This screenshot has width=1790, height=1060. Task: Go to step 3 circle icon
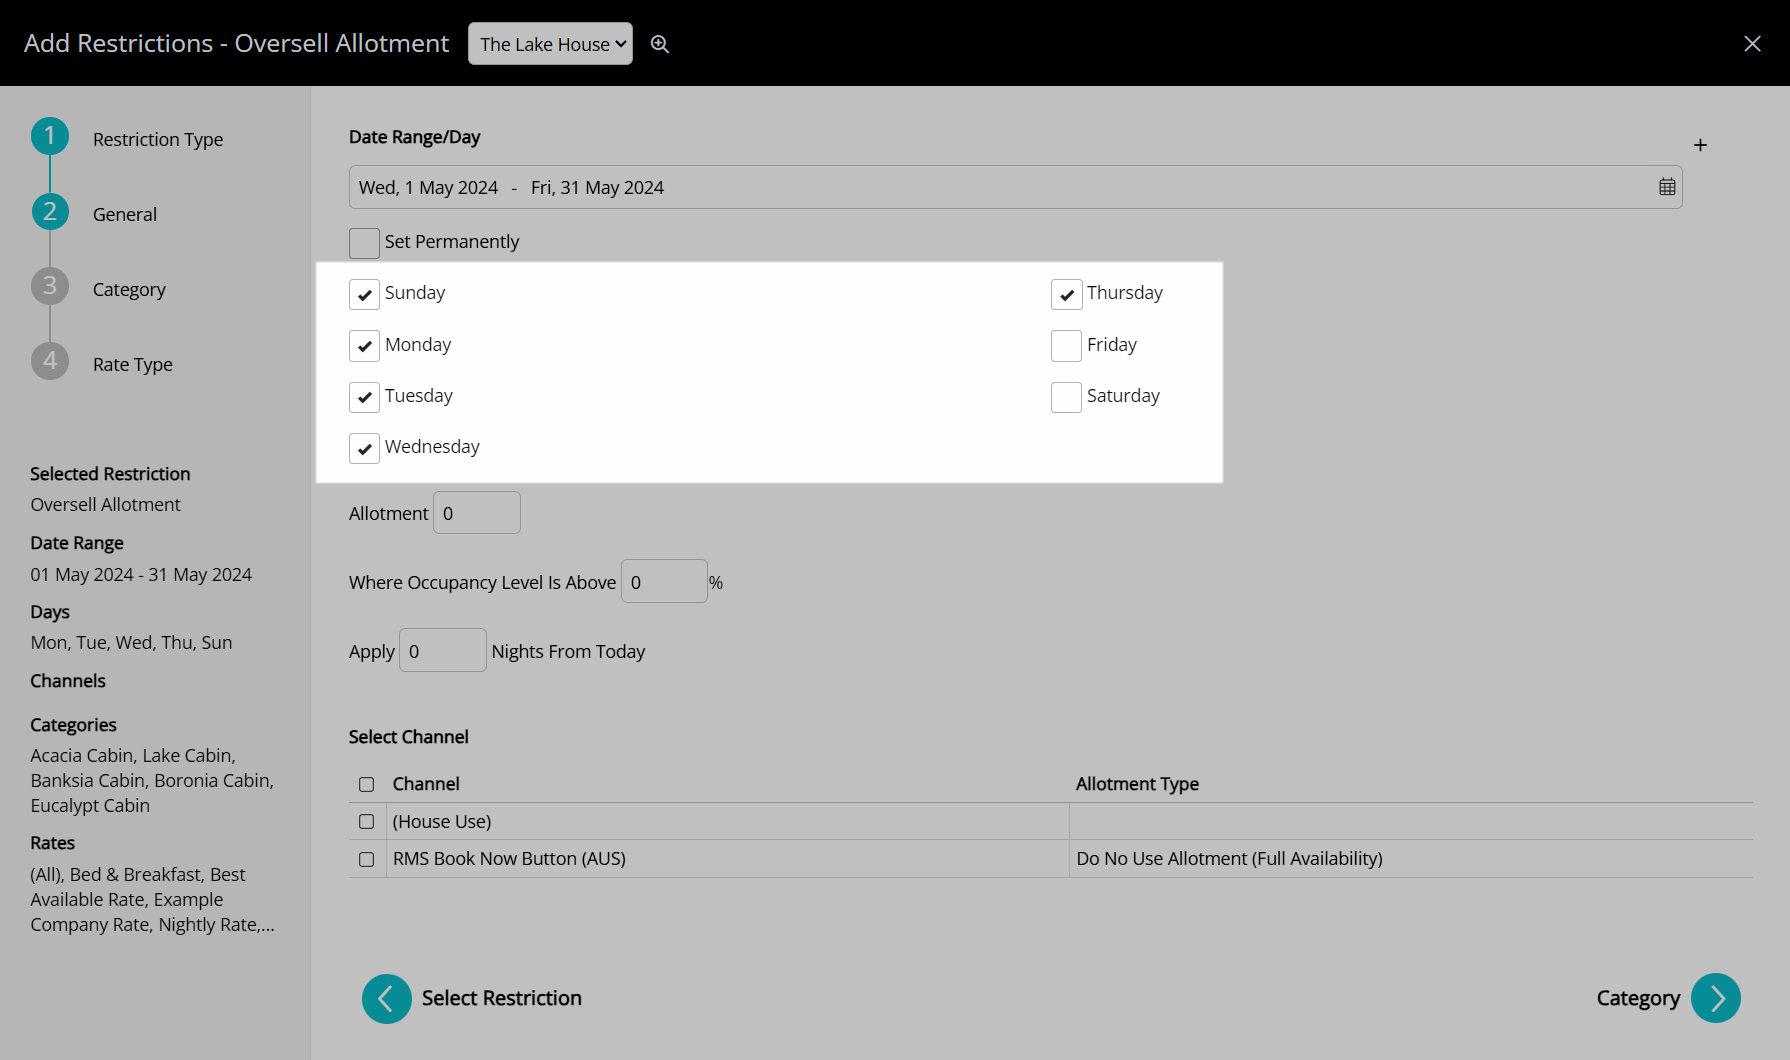click(x=50, y=286)
